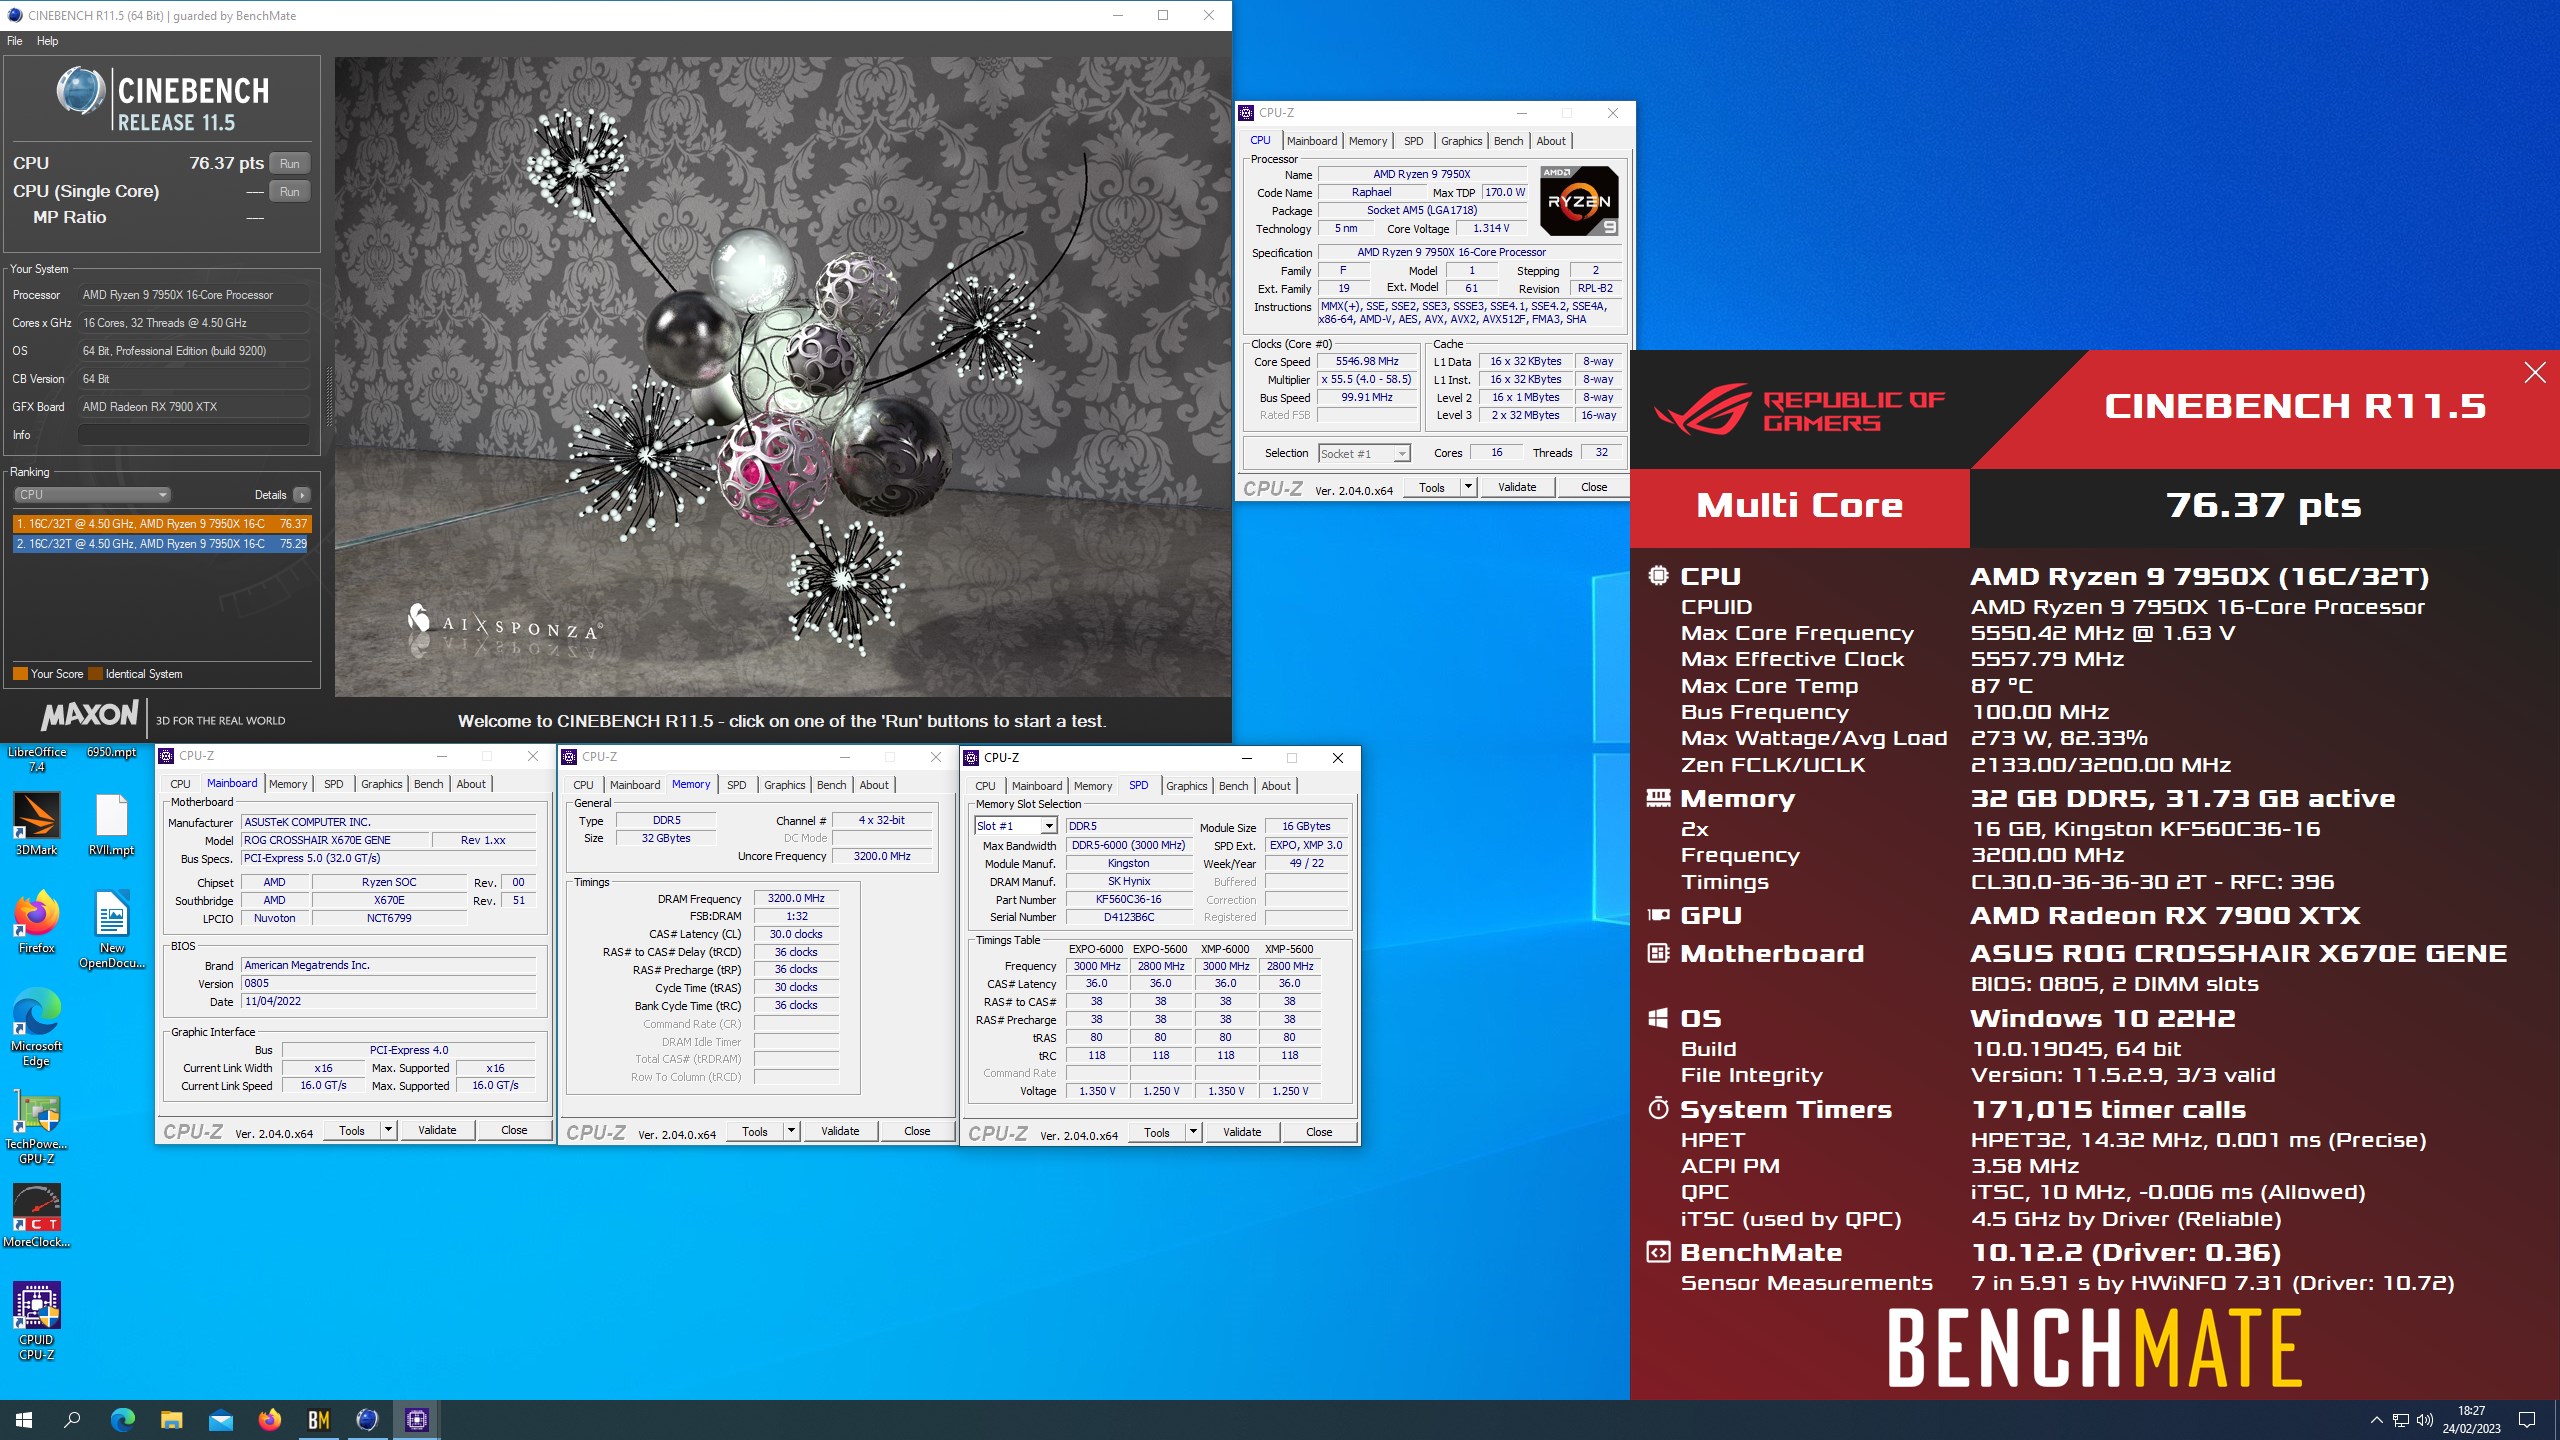Launch Firefox from desktop icon

coord(37,921)
